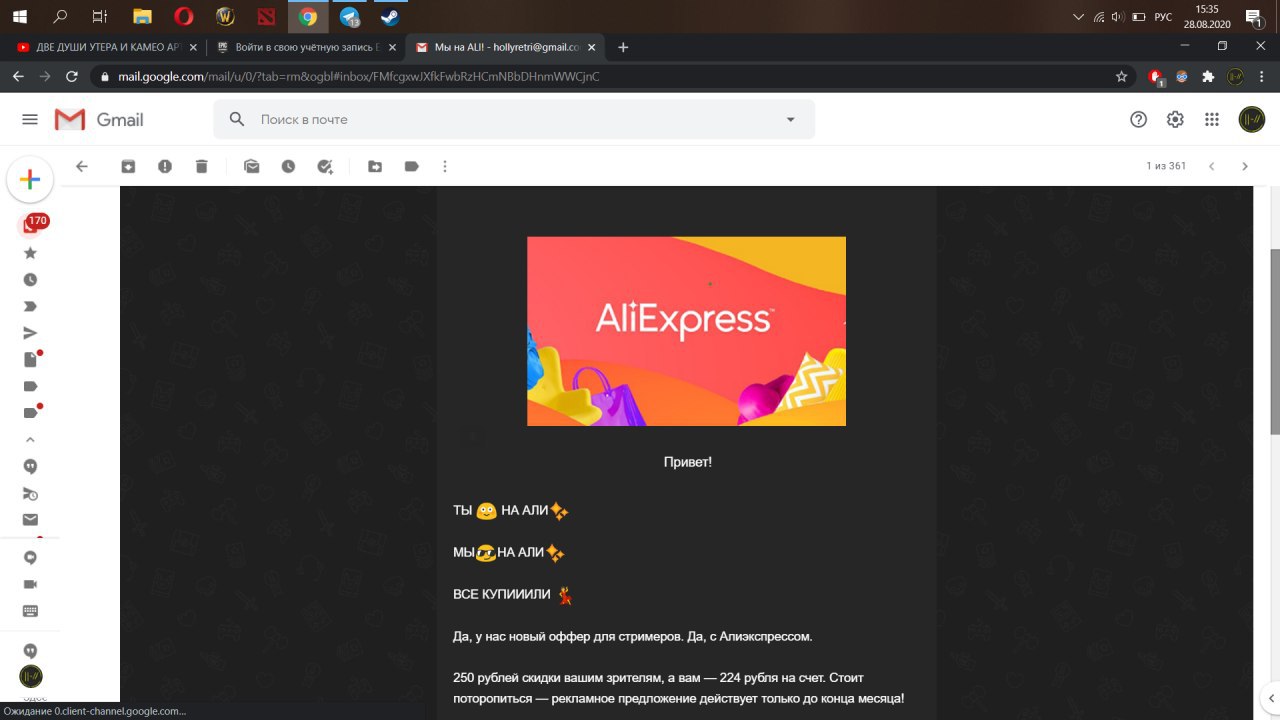Open the red ad blocker extension
The image size is (1280, 720).
coord(1156,77)
